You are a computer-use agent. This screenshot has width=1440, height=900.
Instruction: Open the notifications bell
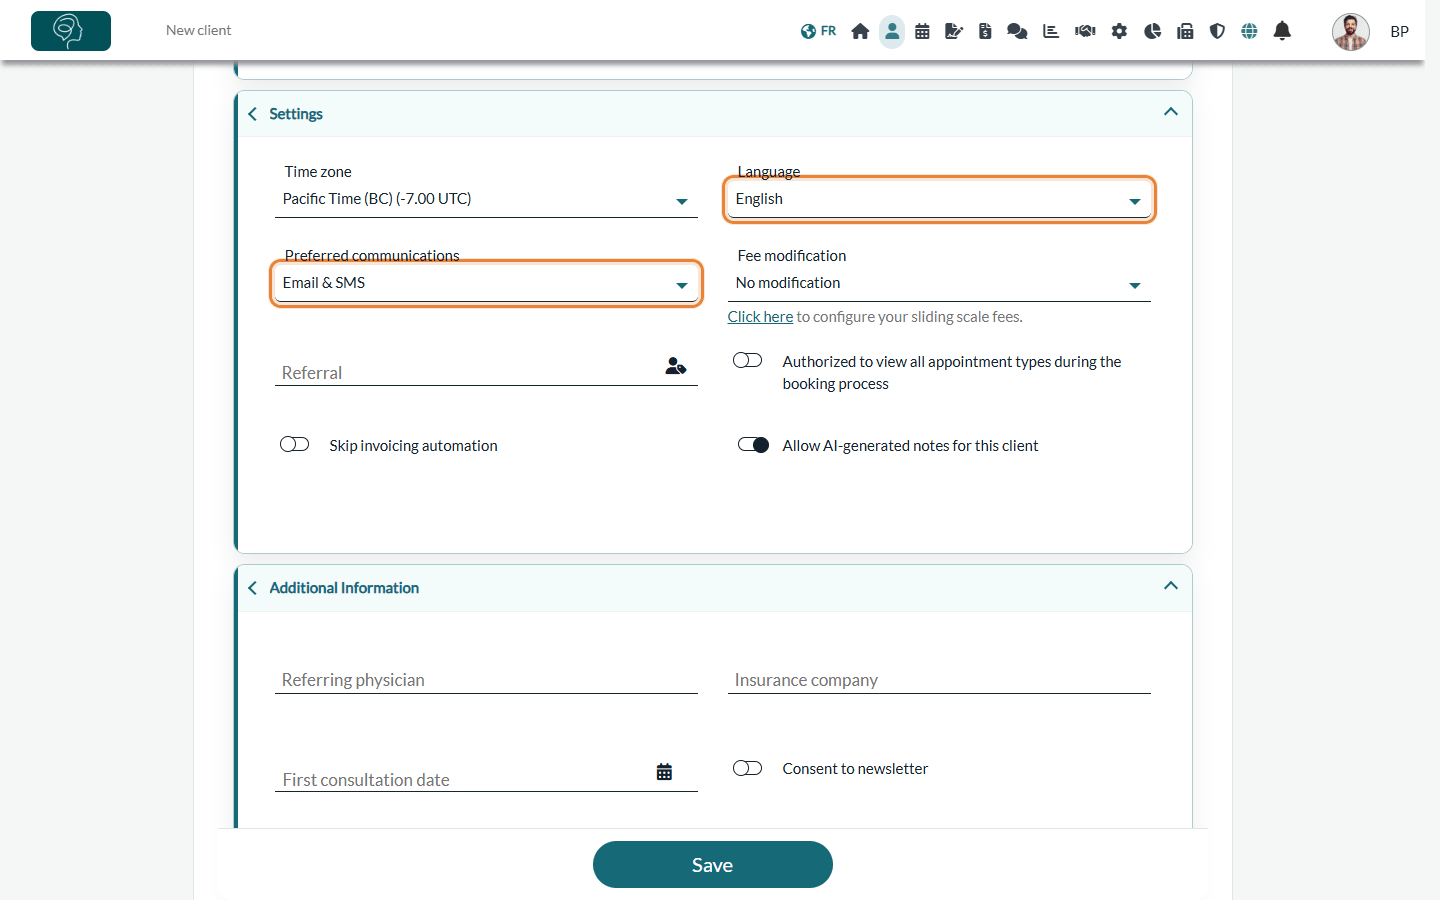point(1282,31)
